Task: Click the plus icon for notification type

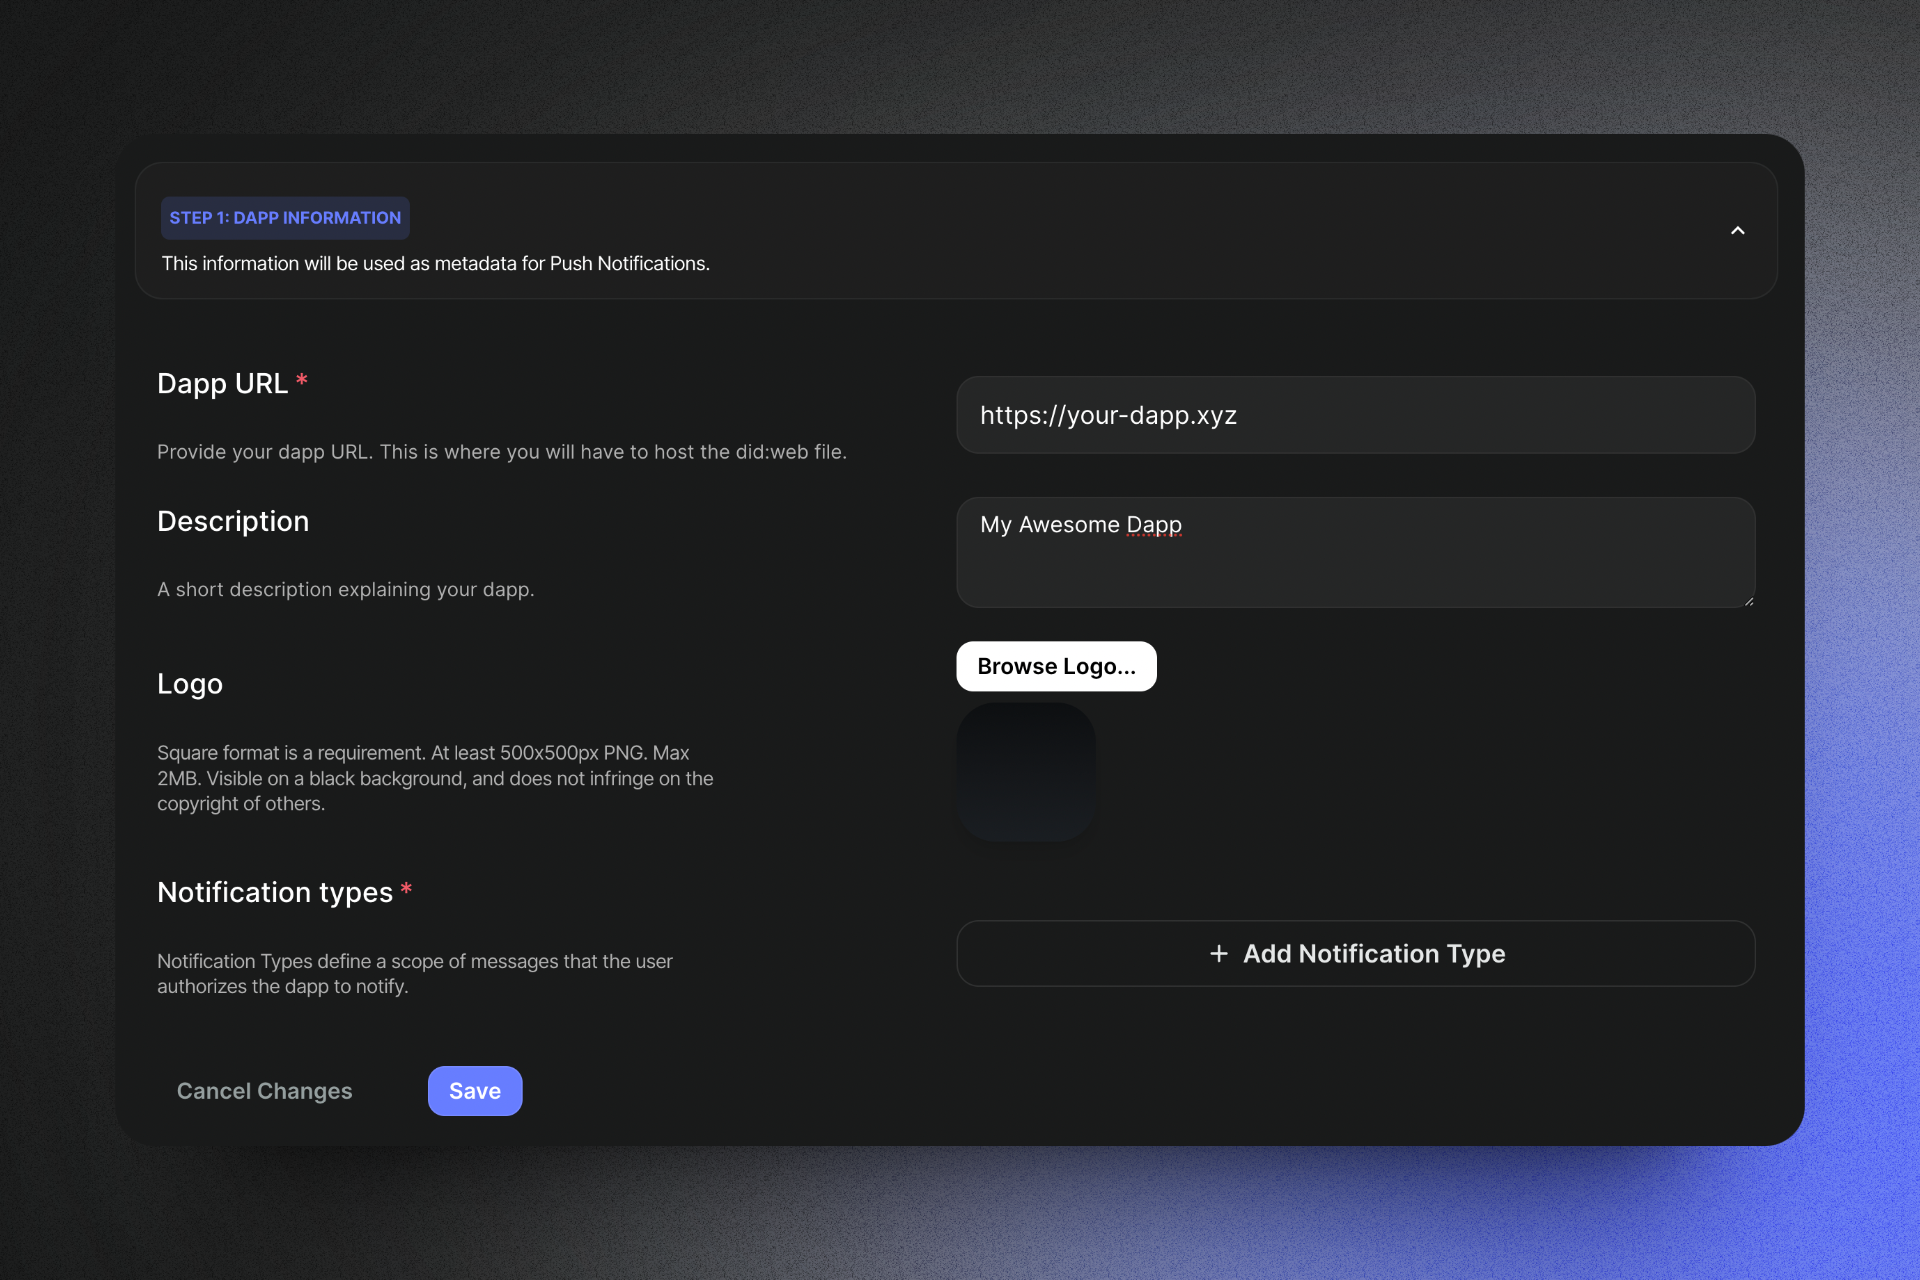Action: point(1218,954)
